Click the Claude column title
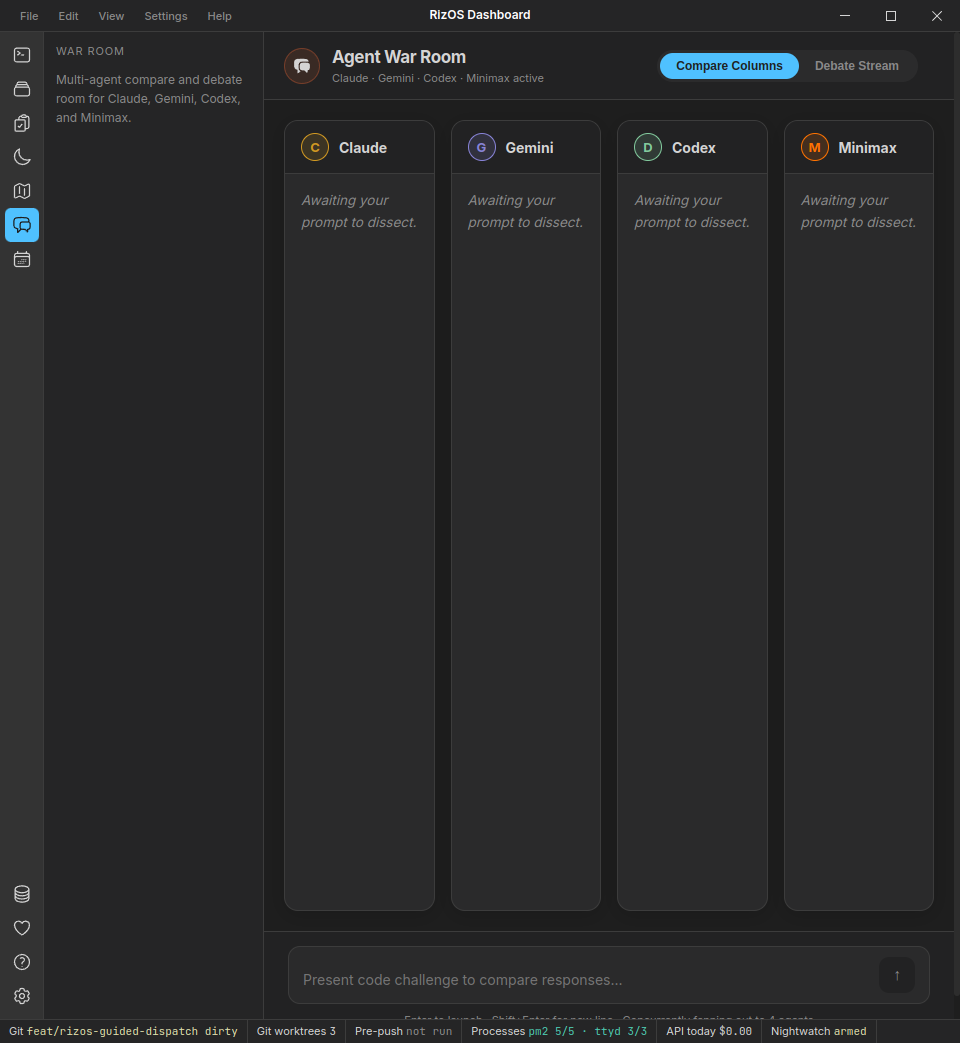This screenshot has width=960, height=1043. tap(363, 148)
